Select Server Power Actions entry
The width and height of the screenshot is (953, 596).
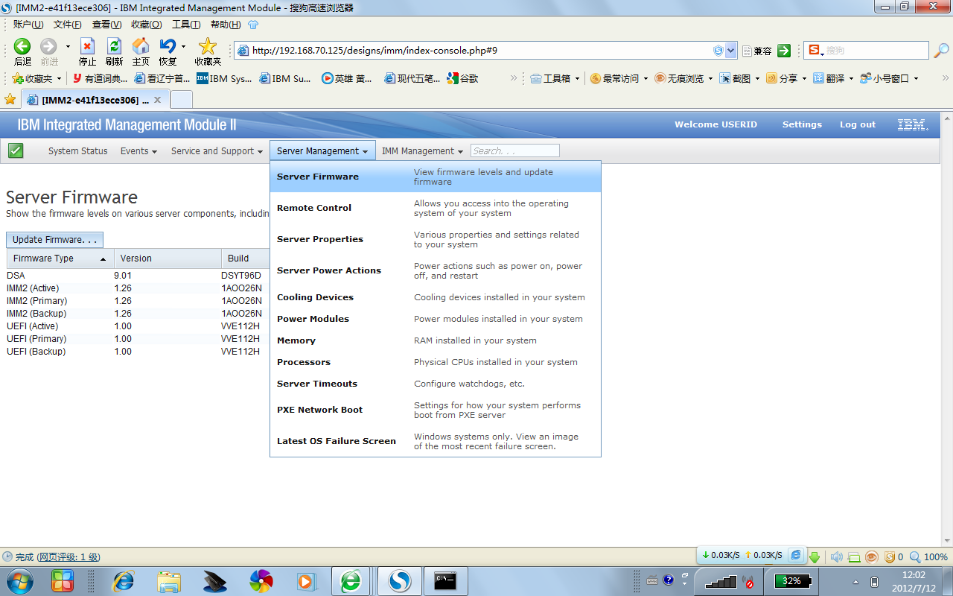(x=435, y=270)
